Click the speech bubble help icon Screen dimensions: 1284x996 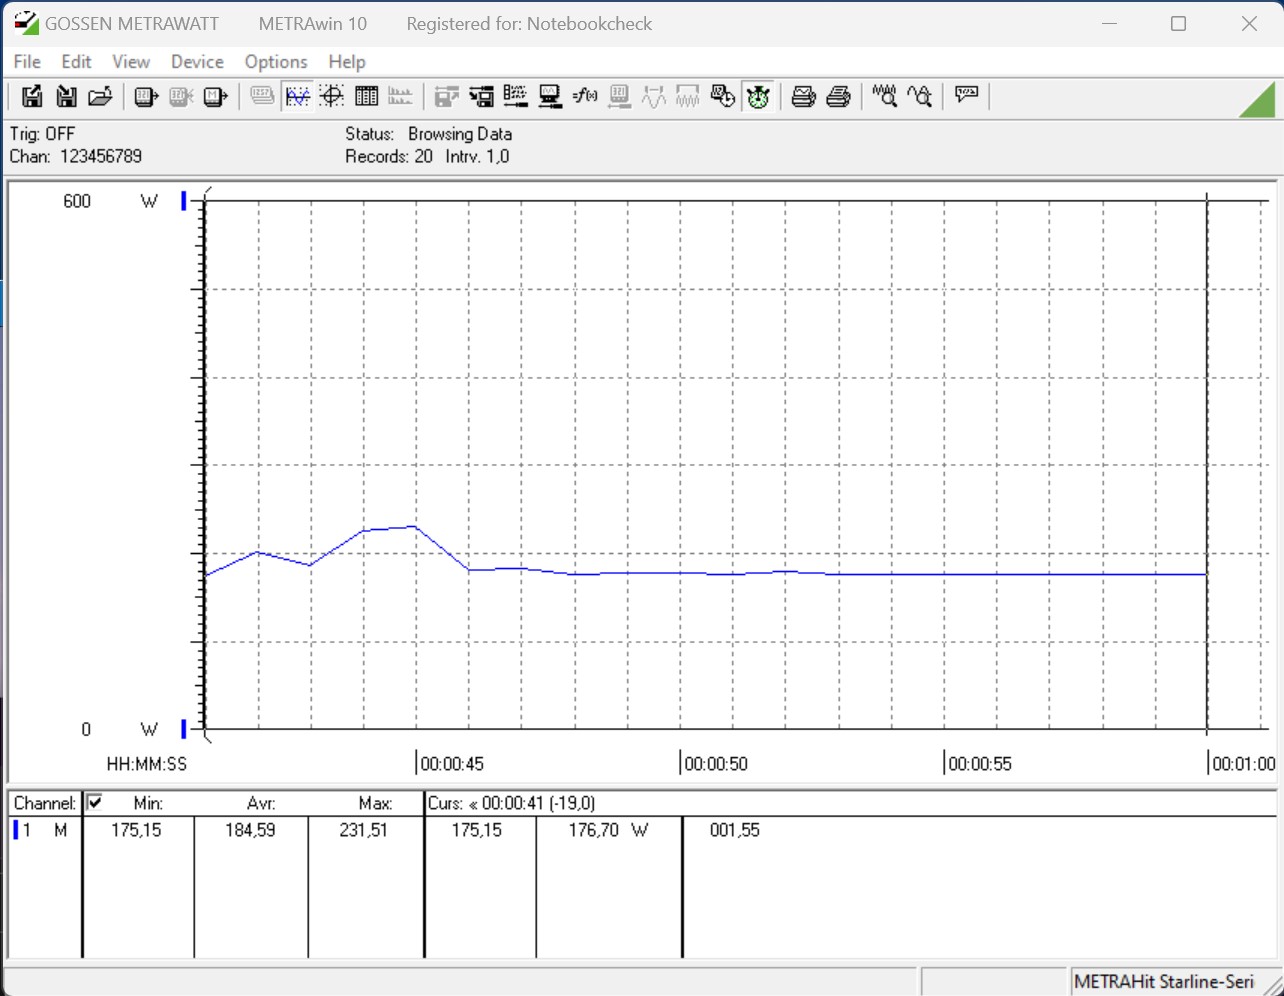[966, 96]
